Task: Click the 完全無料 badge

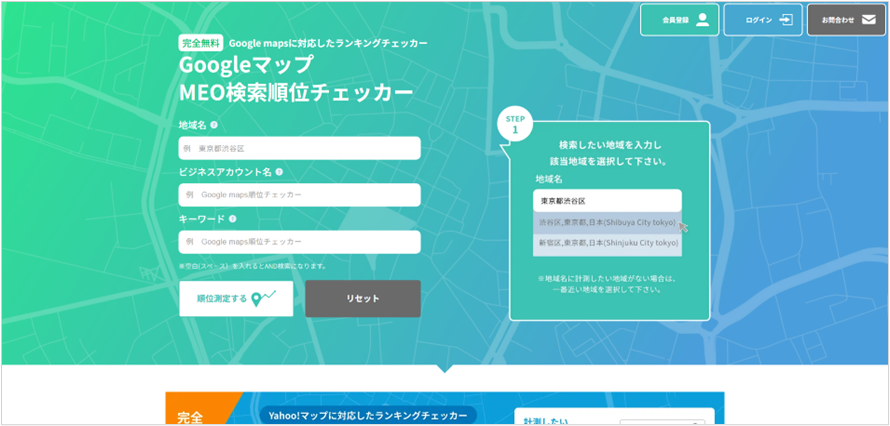Action: pos(201,43)
